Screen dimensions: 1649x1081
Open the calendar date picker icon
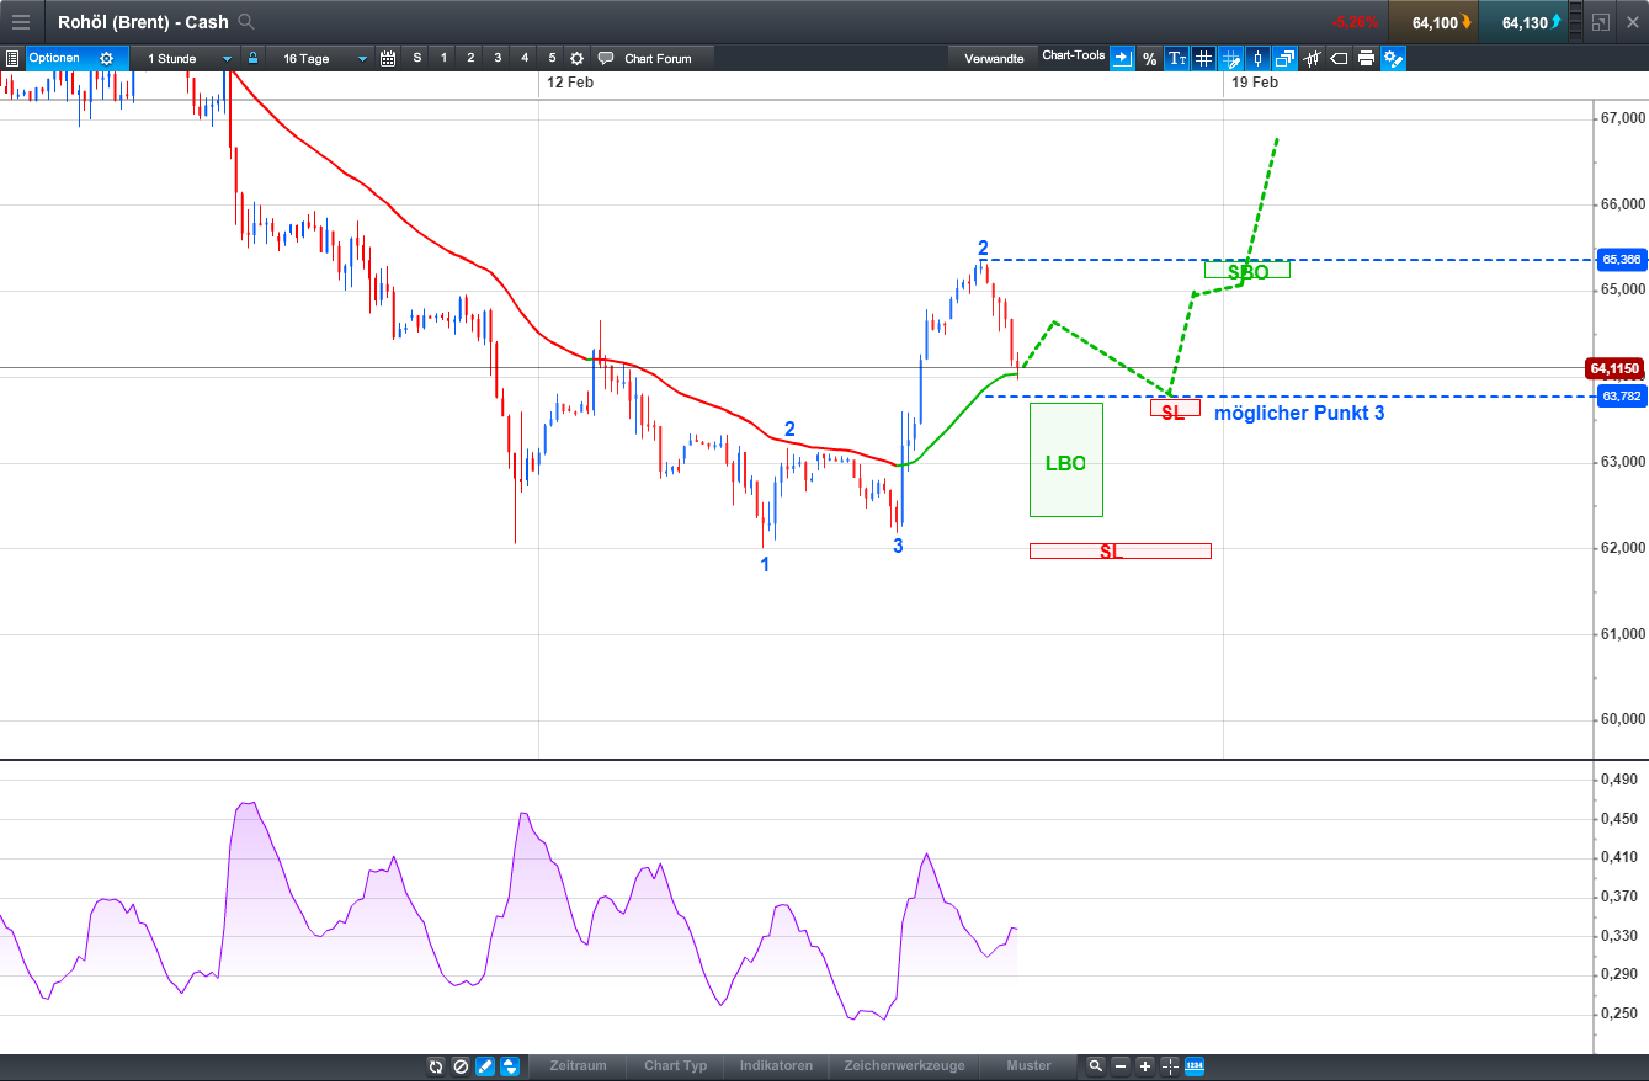[387, 58]
